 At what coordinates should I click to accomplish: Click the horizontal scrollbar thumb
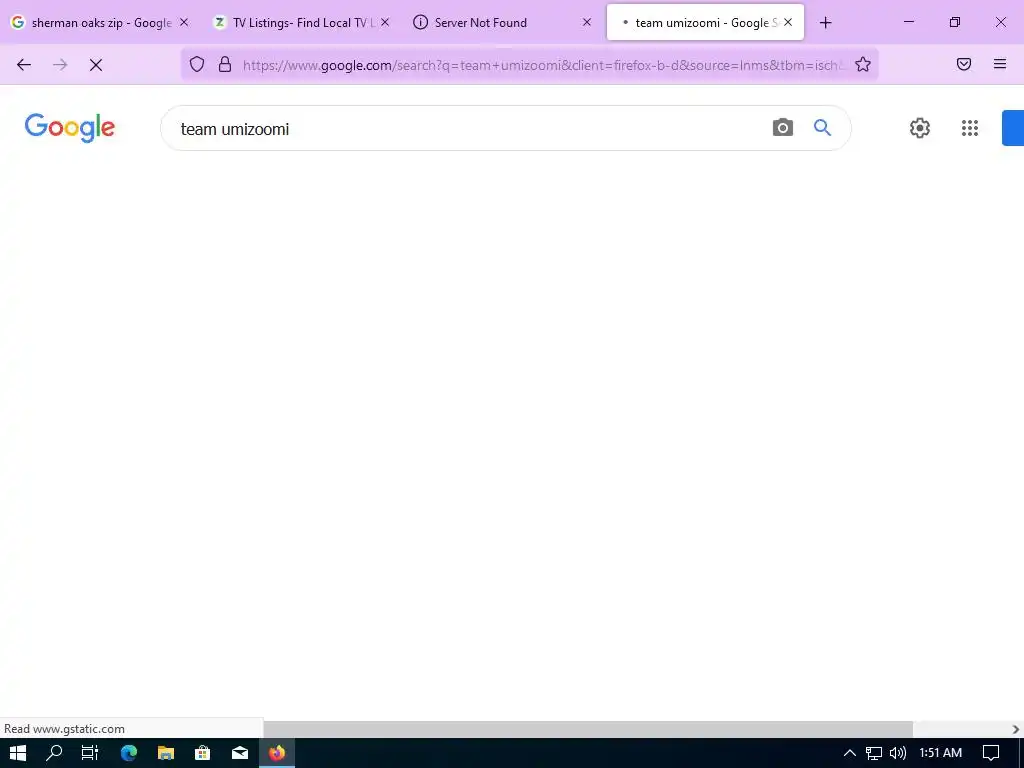pos(588,729)
